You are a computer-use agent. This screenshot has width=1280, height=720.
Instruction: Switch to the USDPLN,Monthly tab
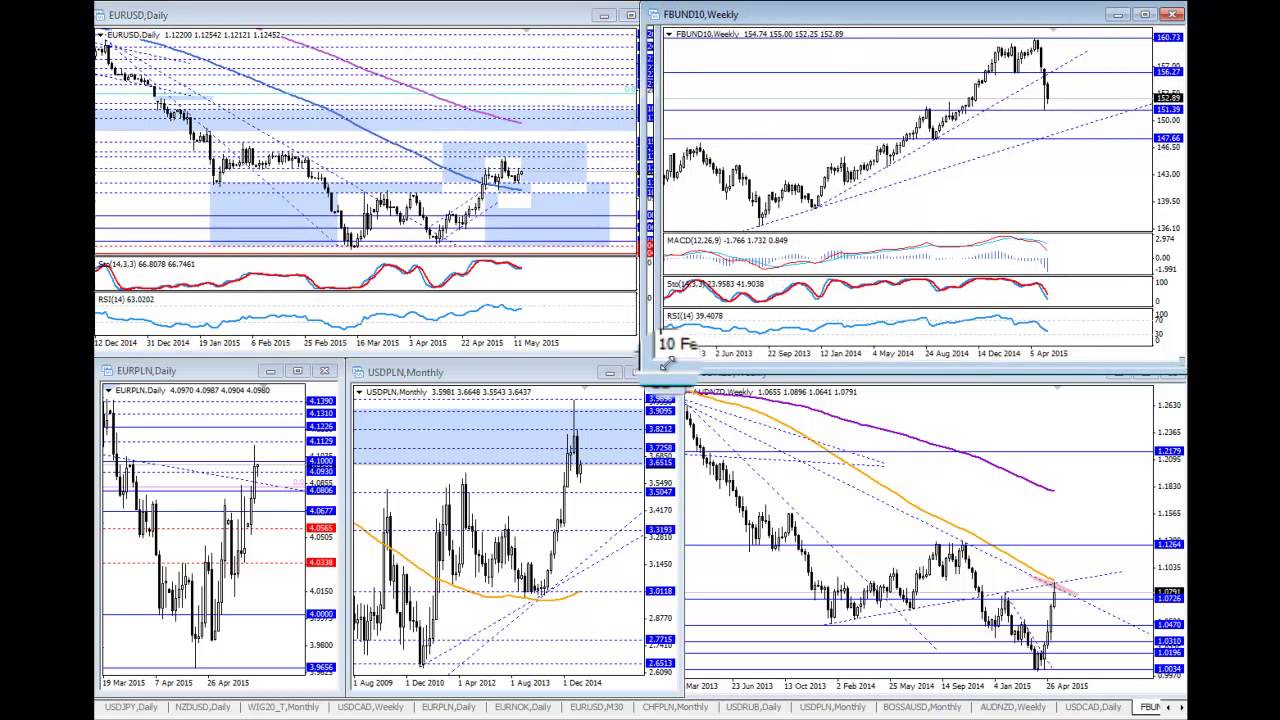click(x=833, y=707)
